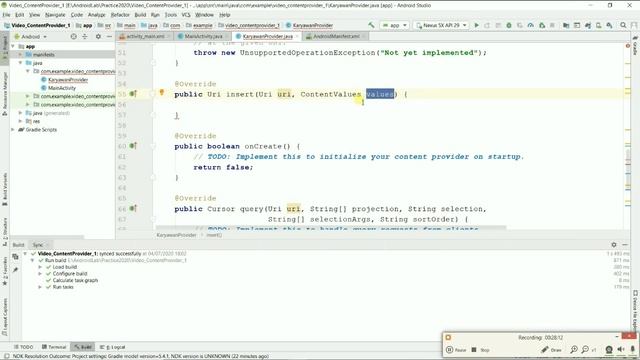Open the Android Profiler gauge icon
The height and width of the screenshot is (360, 640).
click(531, 25)
